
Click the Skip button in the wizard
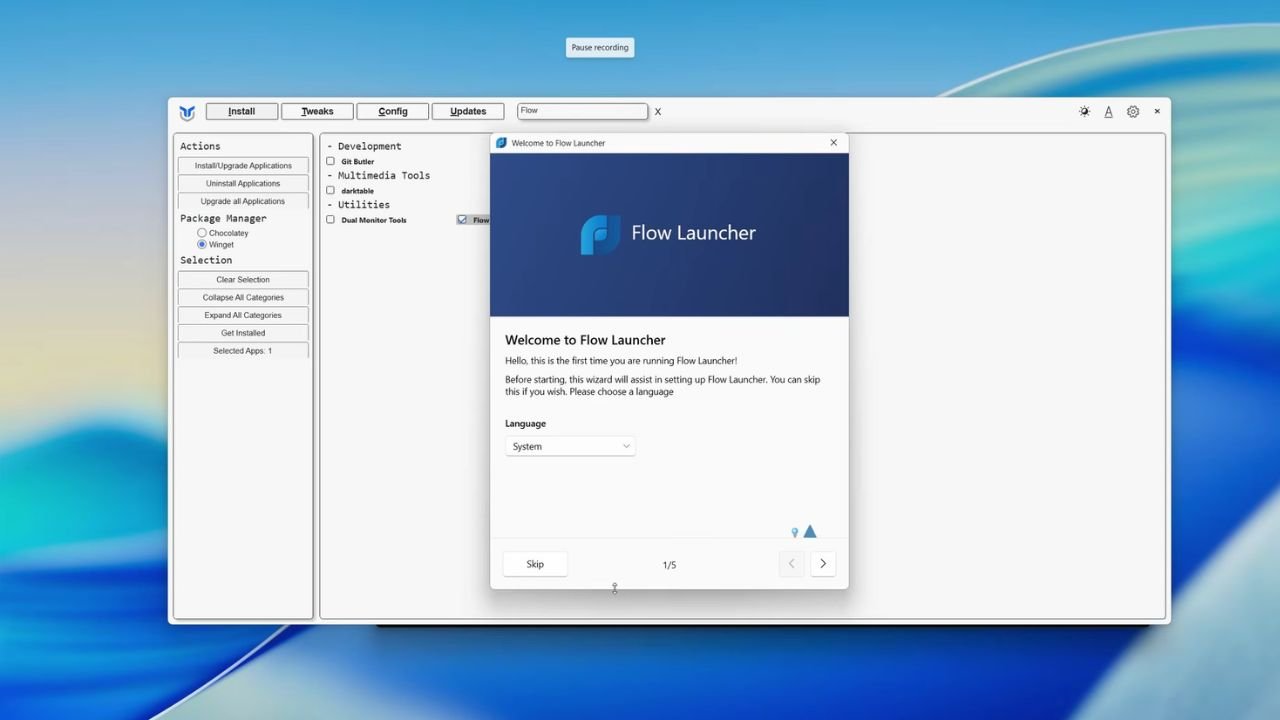535,563
